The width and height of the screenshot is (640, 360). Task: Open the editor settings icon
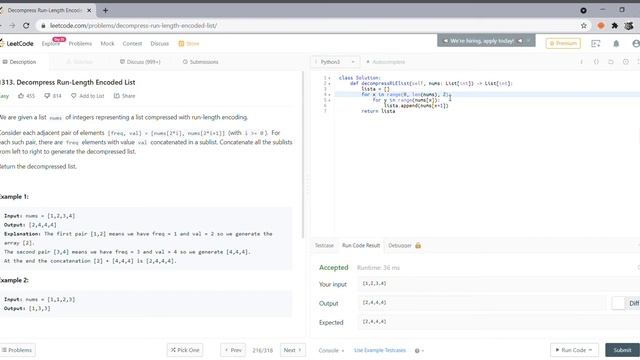tap(625, 62)
